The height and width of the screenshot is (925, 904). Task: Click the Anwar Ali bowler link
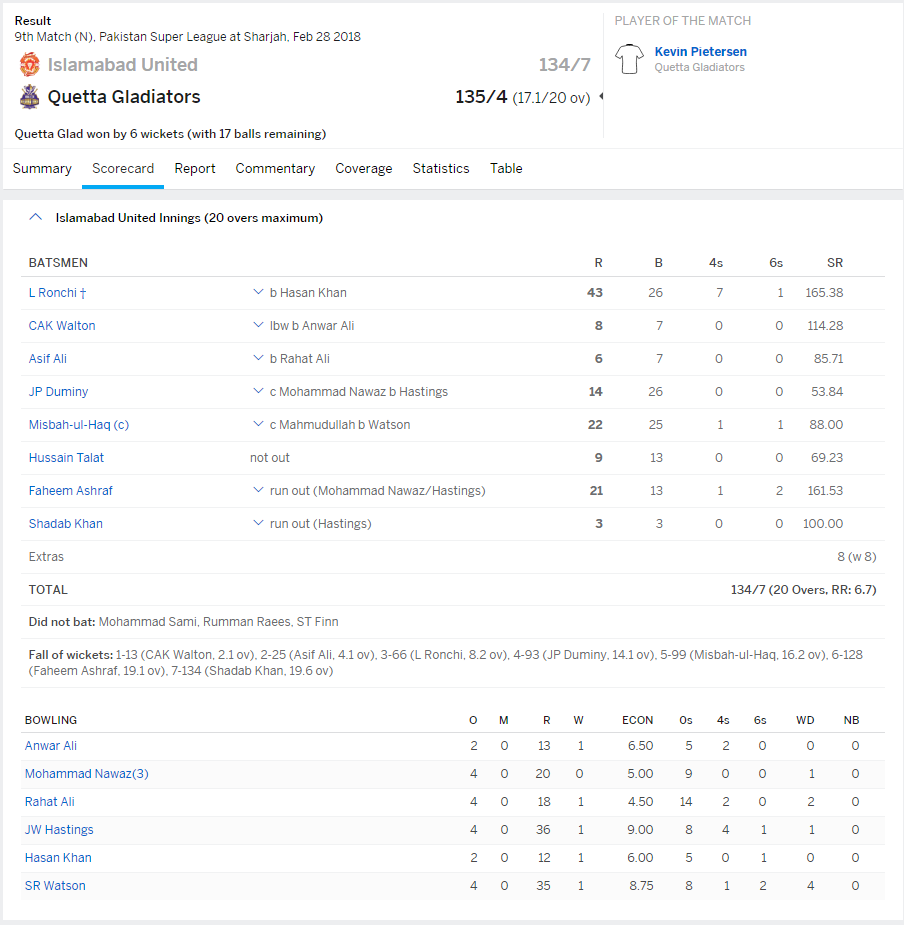tap(50, 745)
